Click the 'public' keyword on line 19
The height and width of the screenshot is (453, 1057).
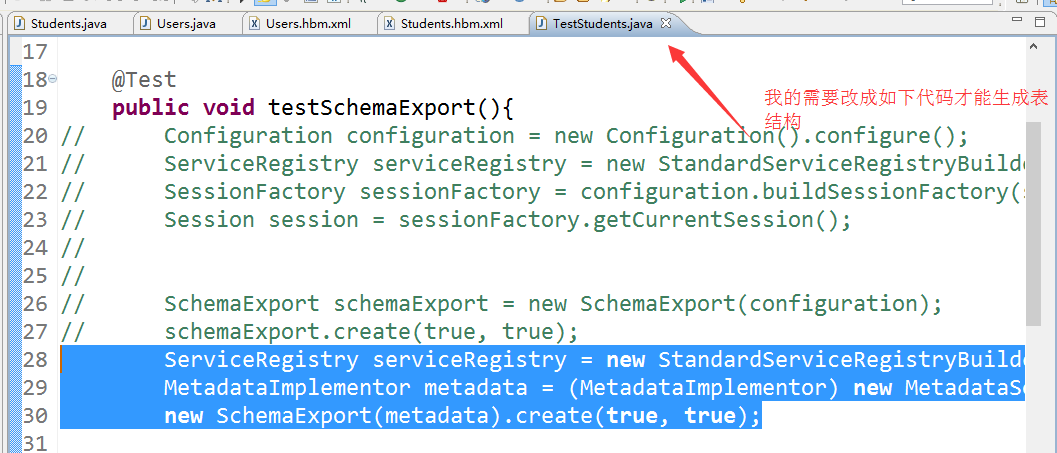[150, 108]
